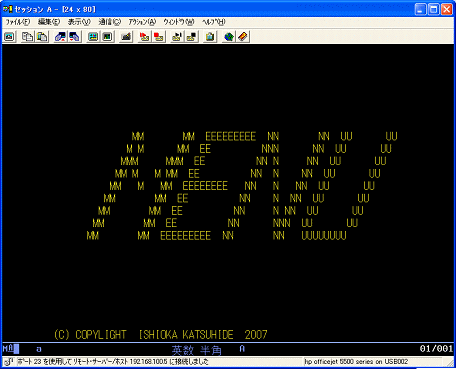This screenshot has width=456, height=369.
Task: Click the Send File to host icon
Action: coord(60,36)
